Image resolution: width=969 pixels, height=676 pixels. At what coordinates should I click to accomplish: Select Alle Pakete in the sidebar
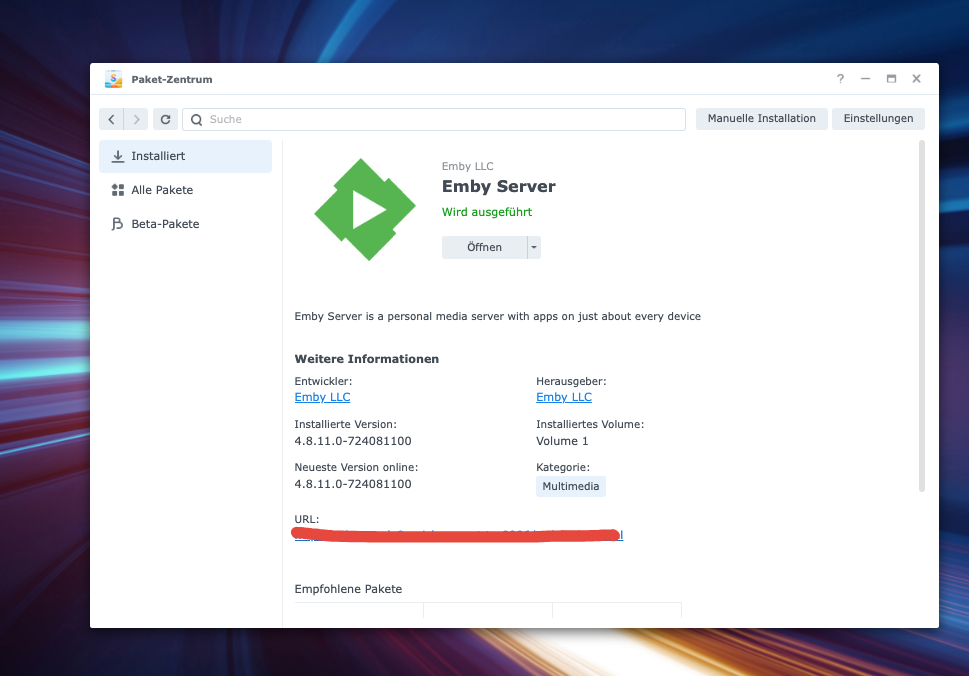pyautogui.click(x=185, y=190)
